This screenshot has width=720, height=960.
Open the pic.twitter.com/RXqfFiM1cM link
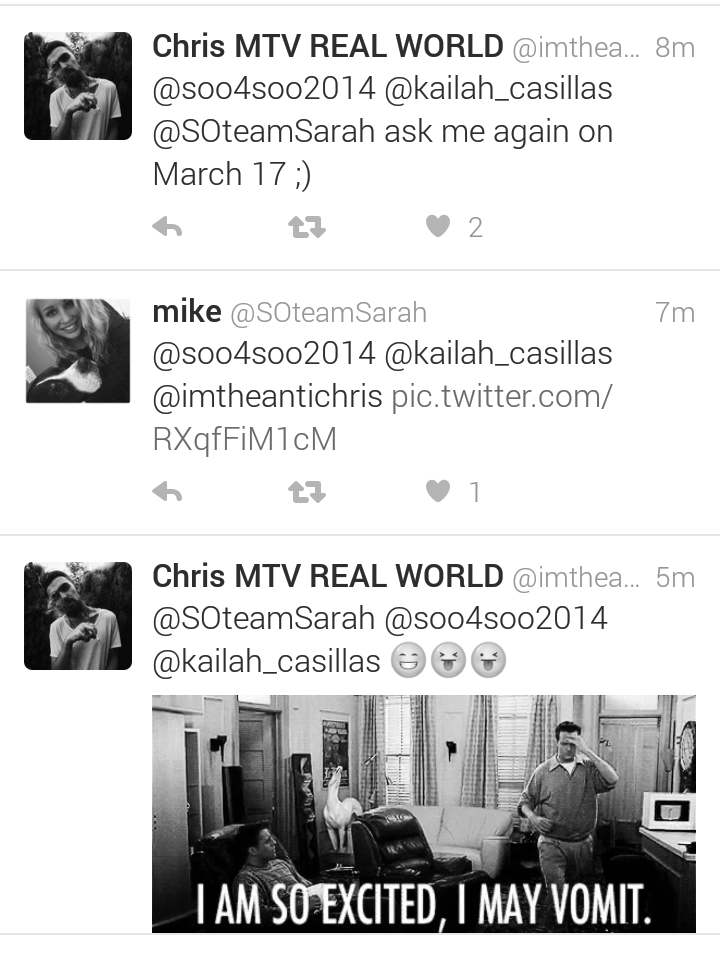coord(382,418)
